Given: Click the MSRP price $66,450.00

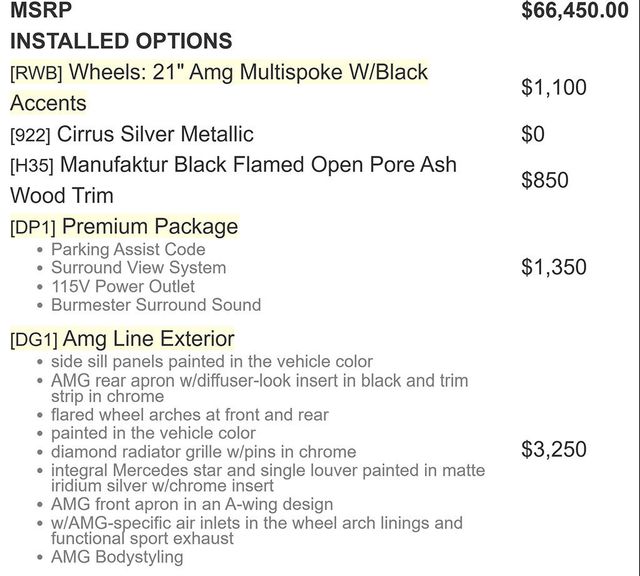Looking at the screenshot, I should click(575, 11).
